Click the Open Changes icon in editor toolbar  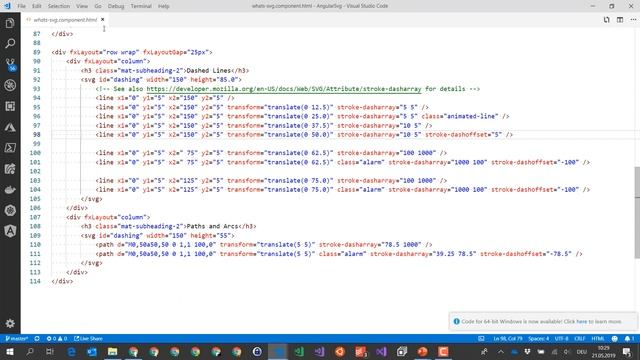click(x=607, y=20)
